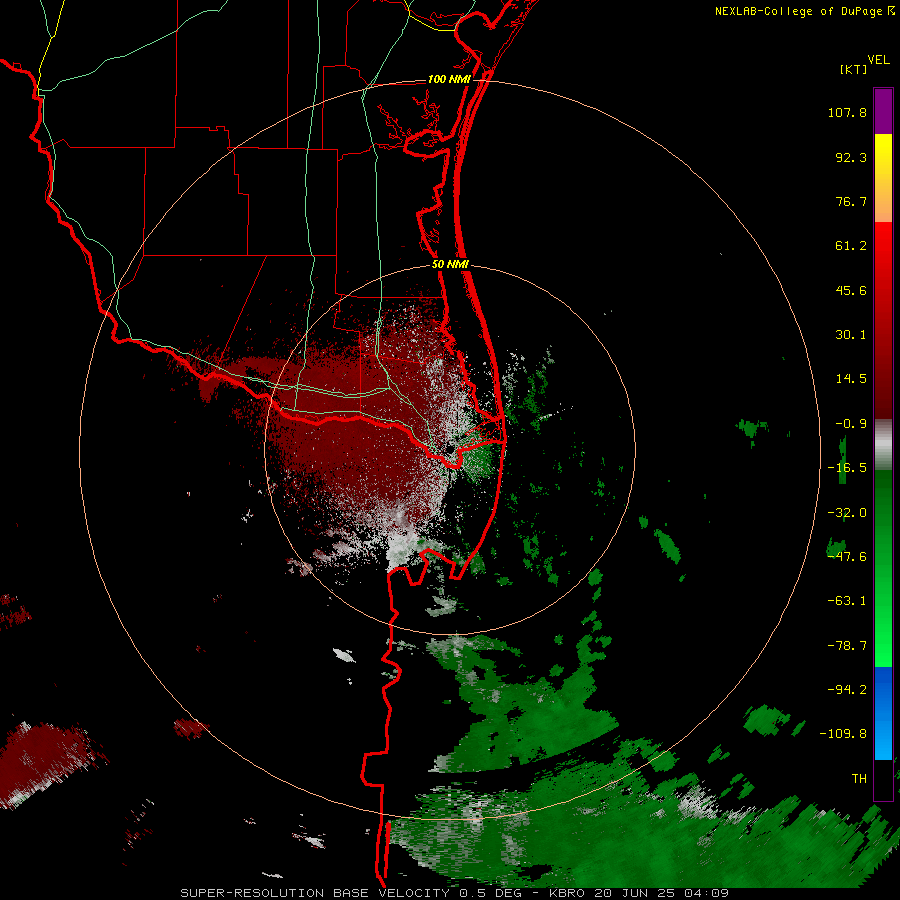Click the -32.0 velocity scale value
This screenshot has width=900, height=900.
click(847, 513)
